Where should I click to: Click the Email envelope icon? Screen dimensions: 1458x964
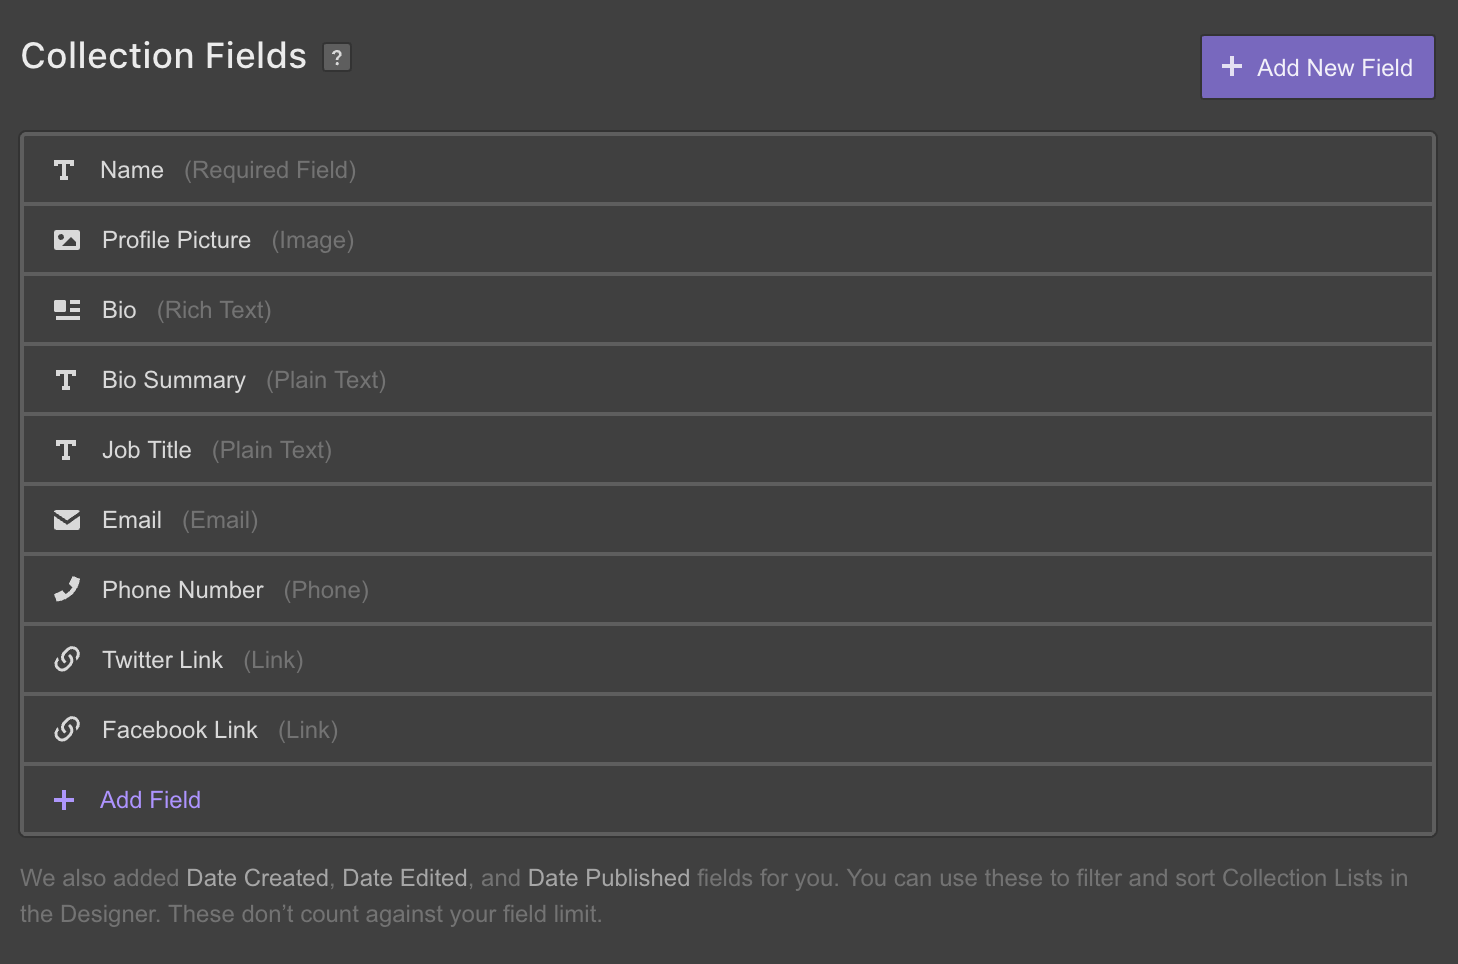(67, 520)
